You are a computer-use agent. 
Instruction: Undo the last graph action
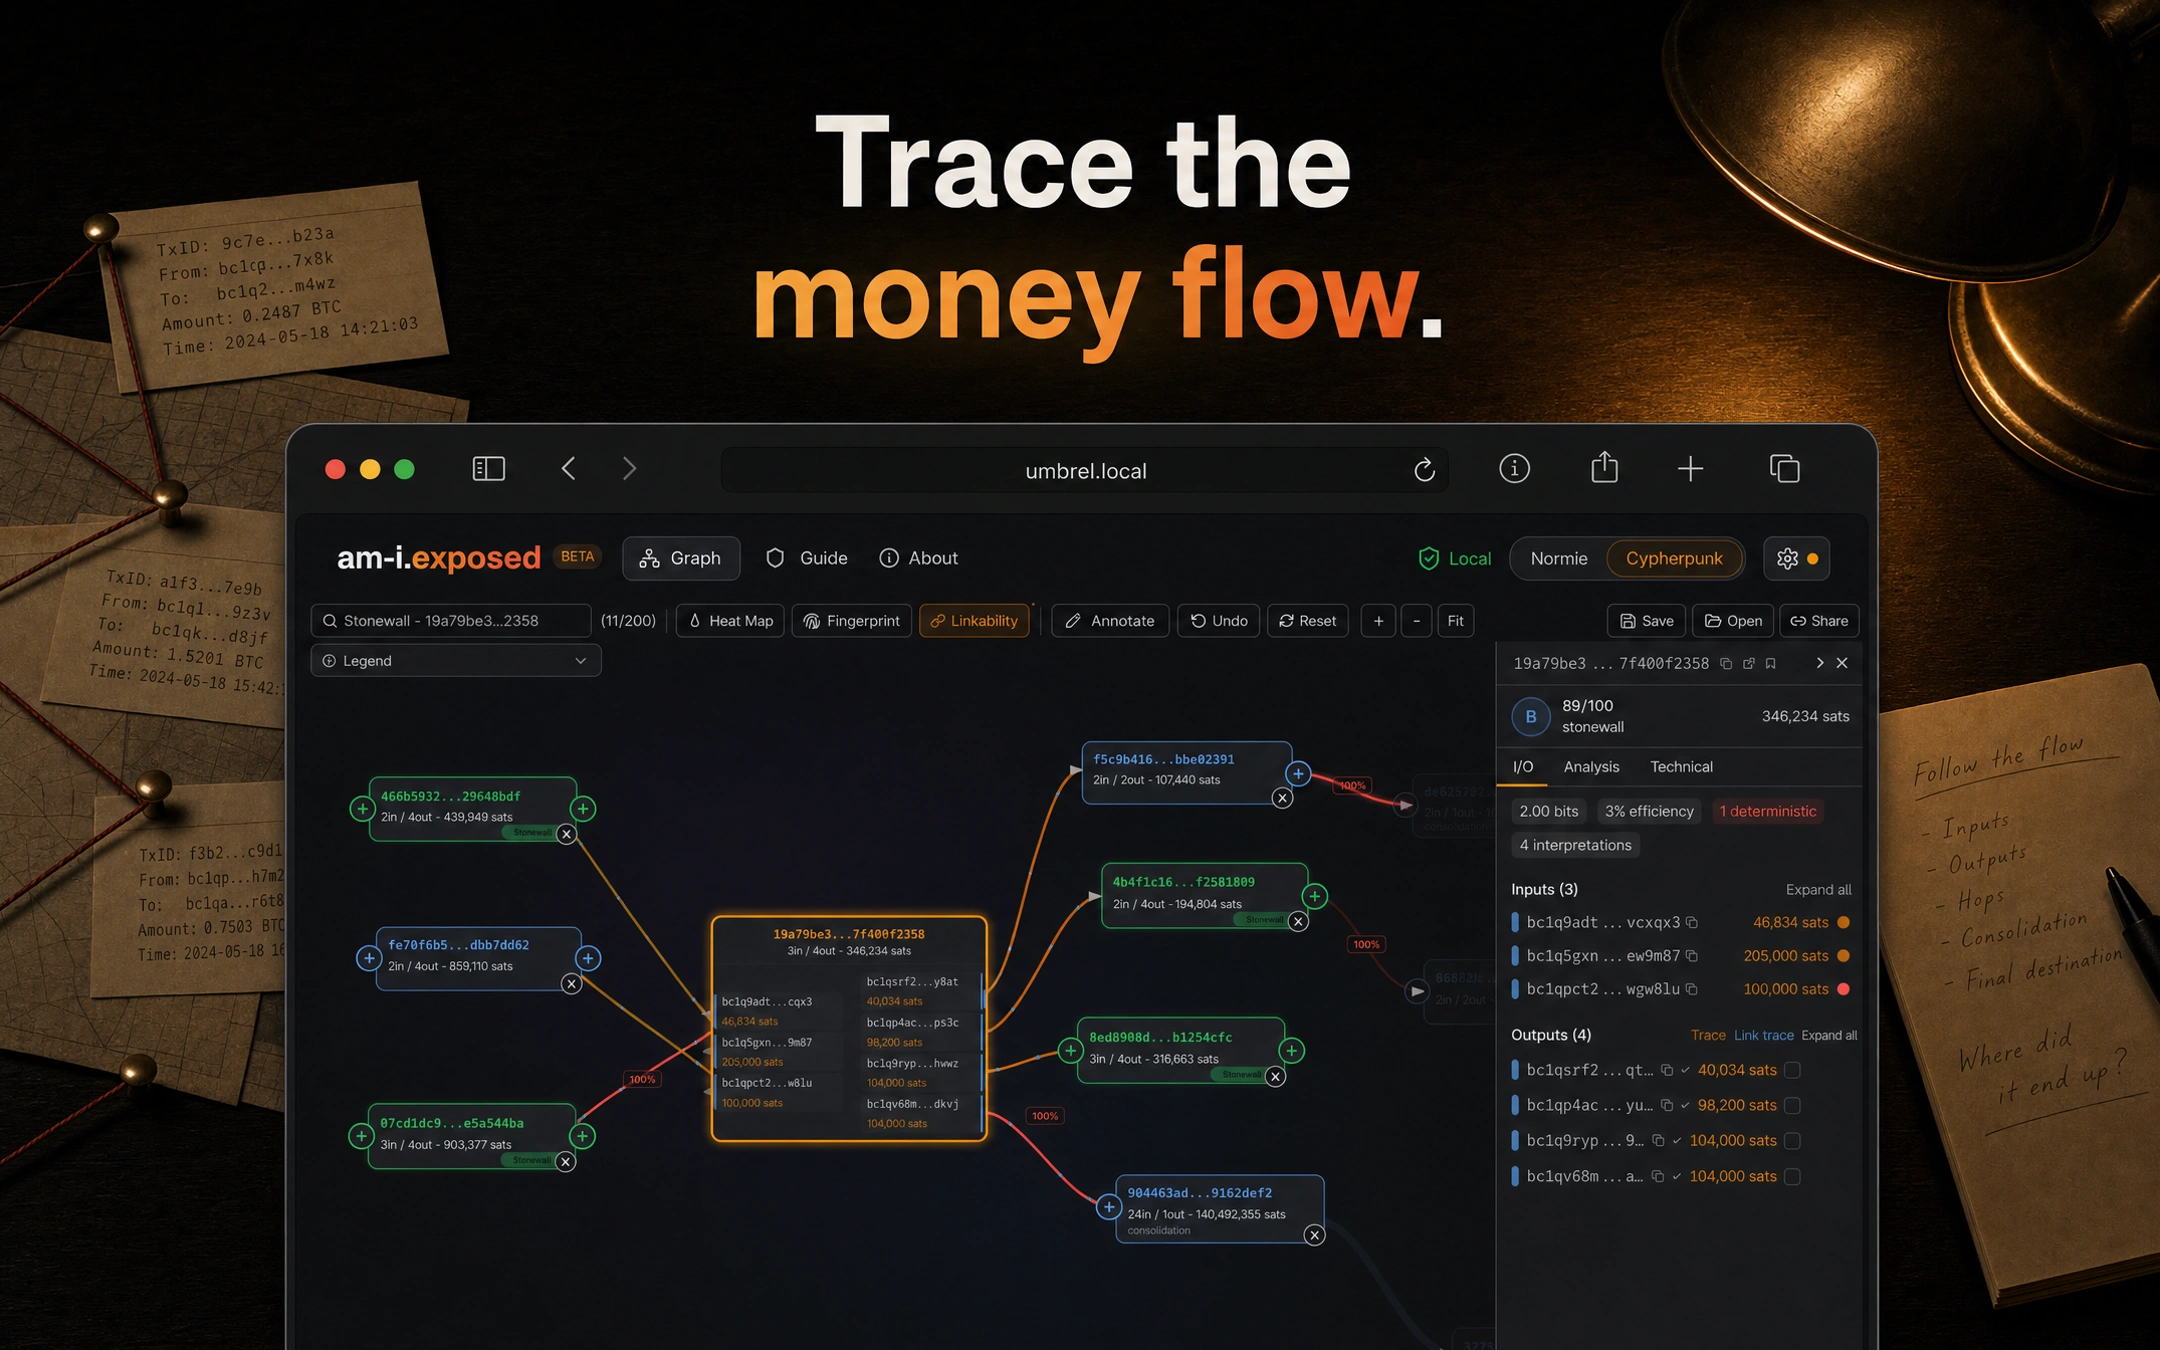(x=1219, y=621)
